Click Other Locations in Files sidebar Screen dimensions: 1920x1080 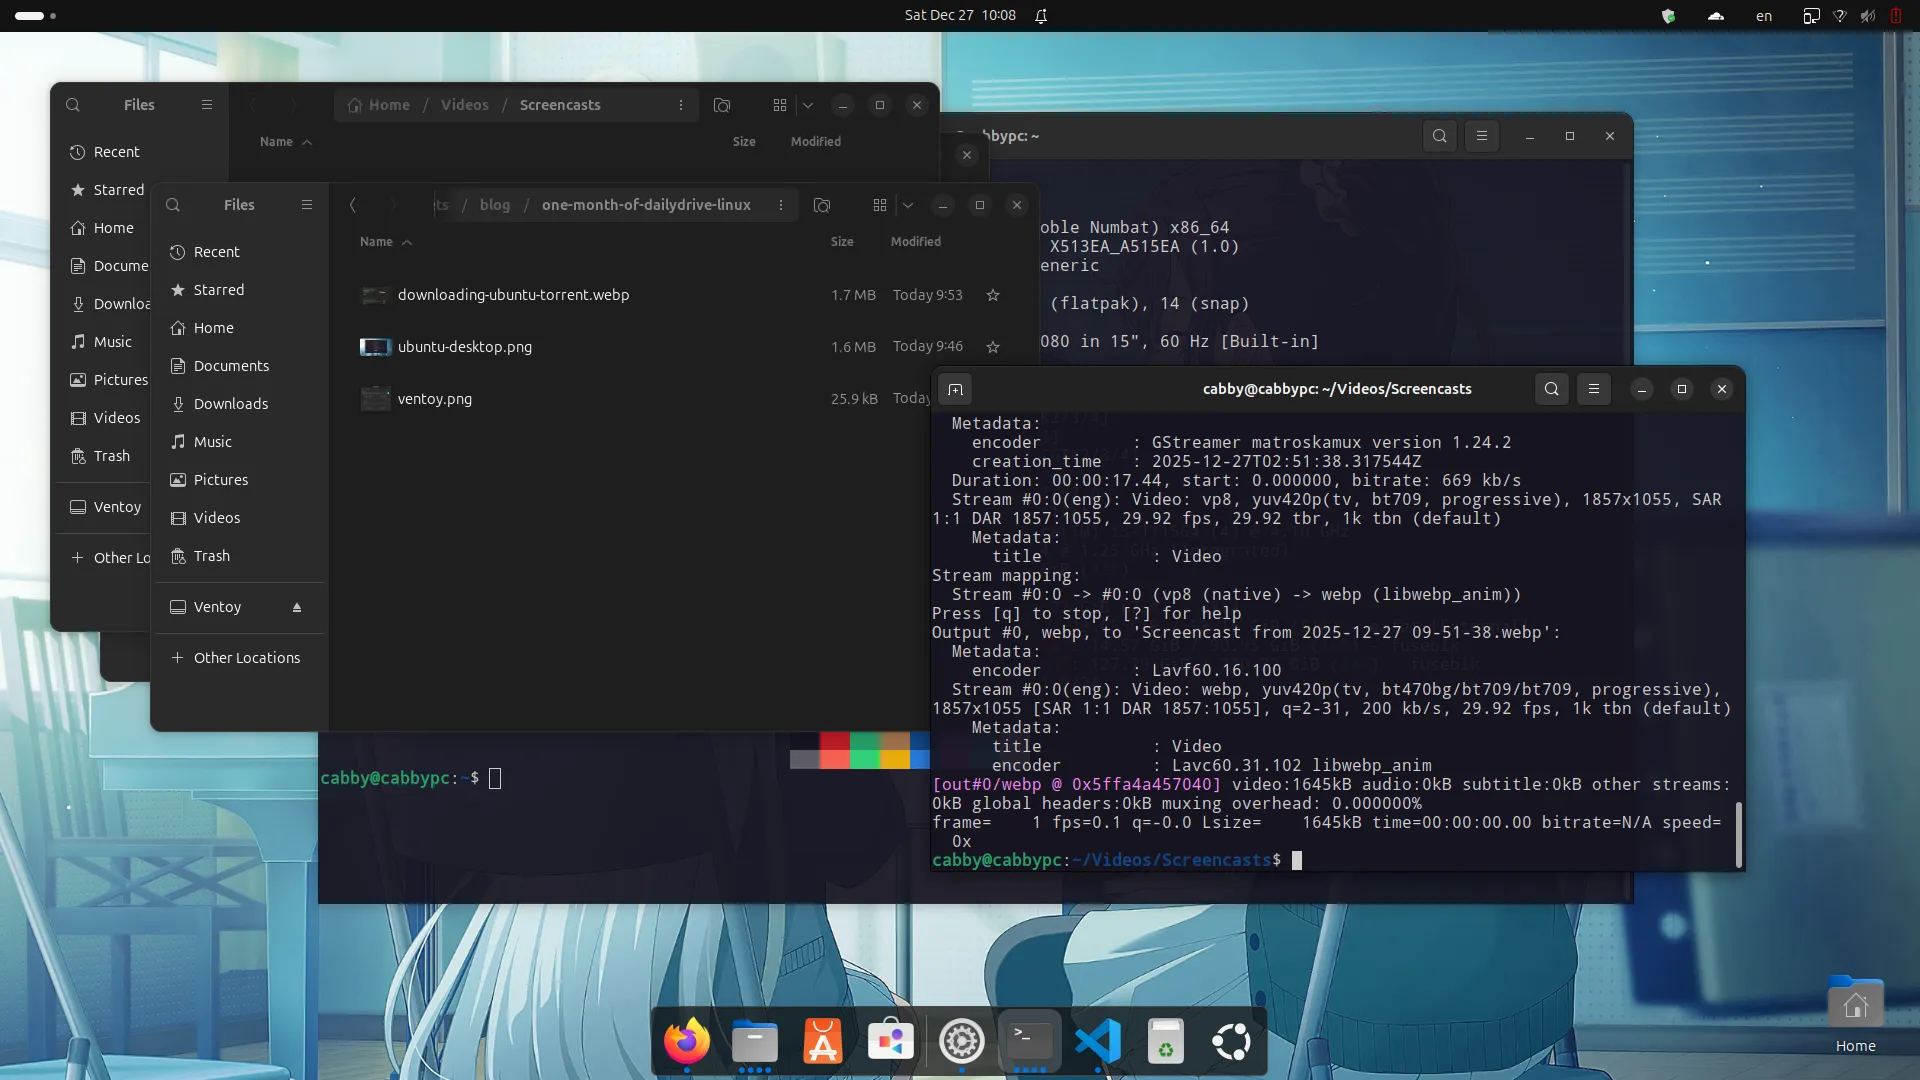(x=246, y=658)
